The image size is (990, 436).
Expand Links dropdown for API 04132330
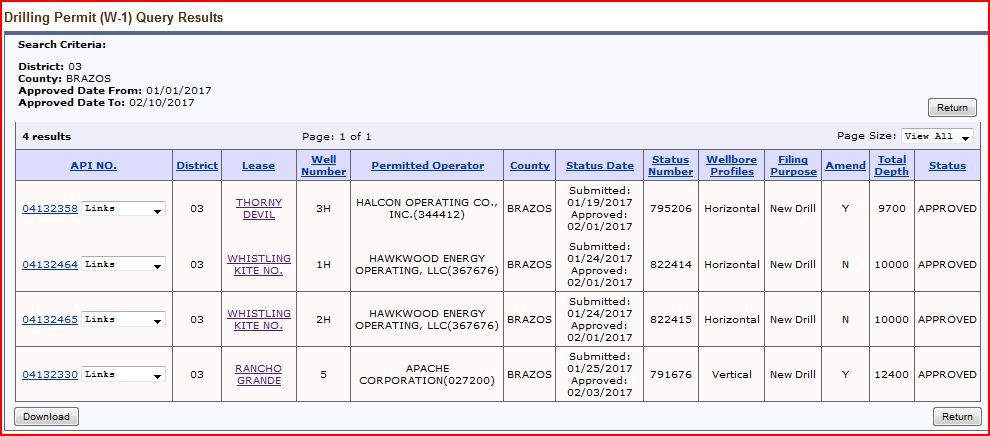[x=124, y=374]
